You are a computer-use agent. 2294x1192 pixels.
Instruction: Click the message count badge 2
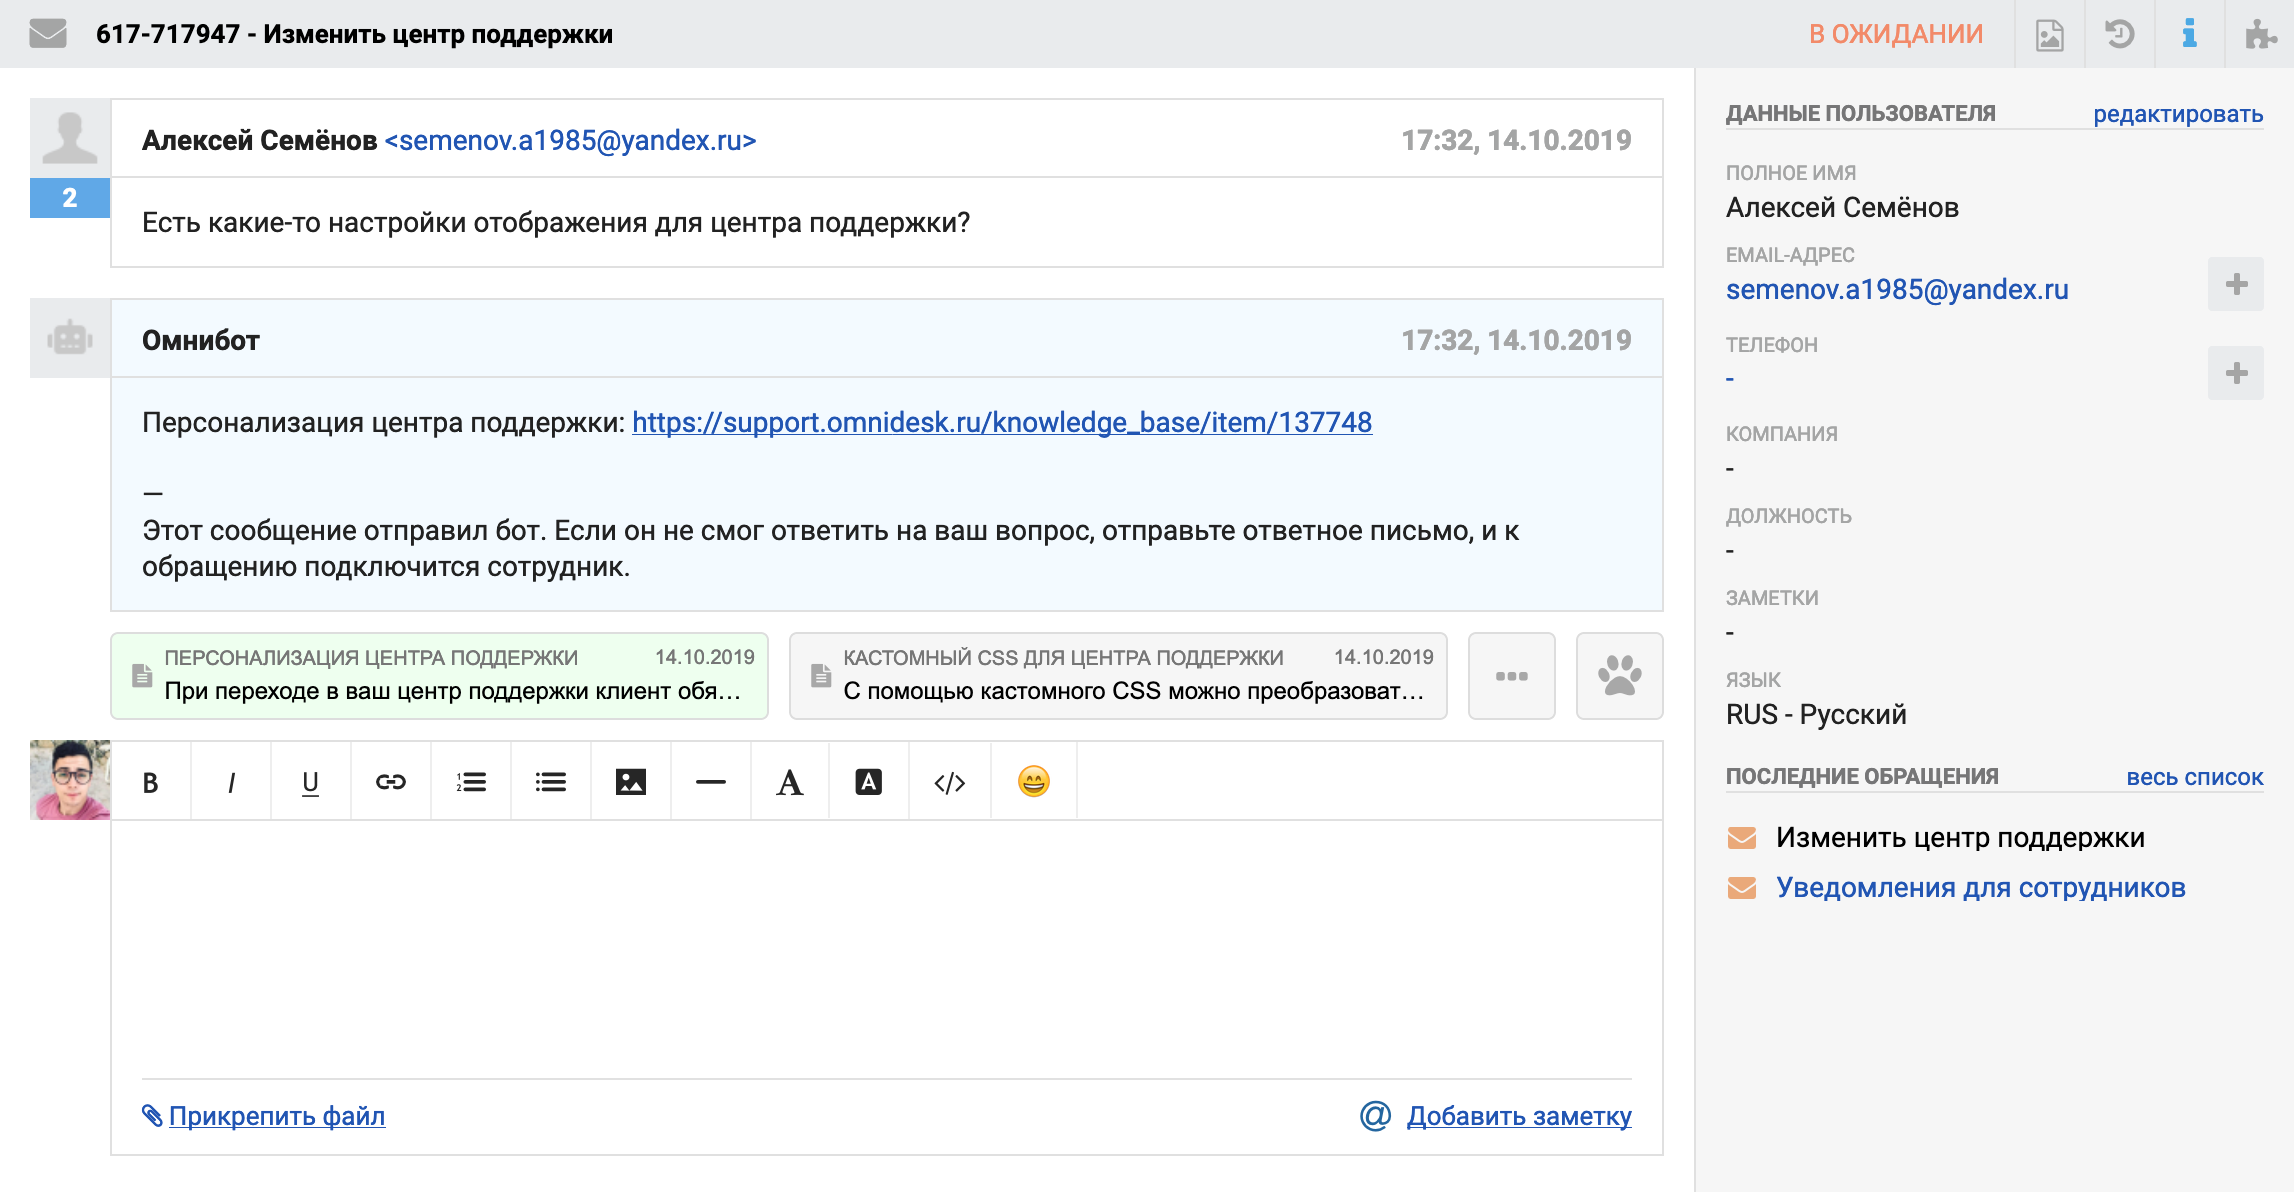pos(70,198)
